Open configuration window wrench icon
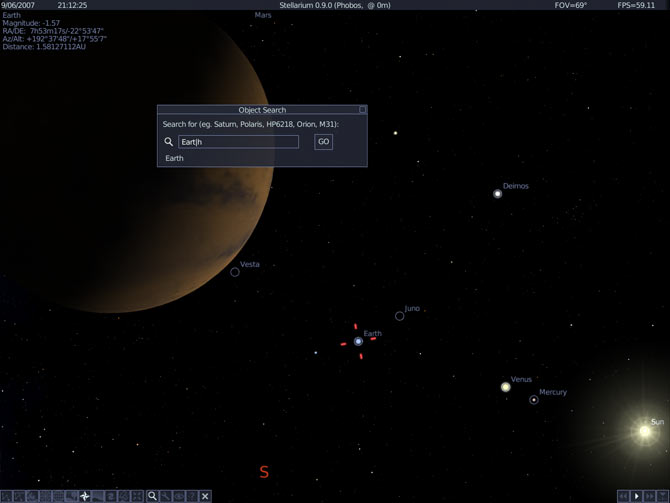The width and height of the screenshot is (670, 503). click(166, 496)
